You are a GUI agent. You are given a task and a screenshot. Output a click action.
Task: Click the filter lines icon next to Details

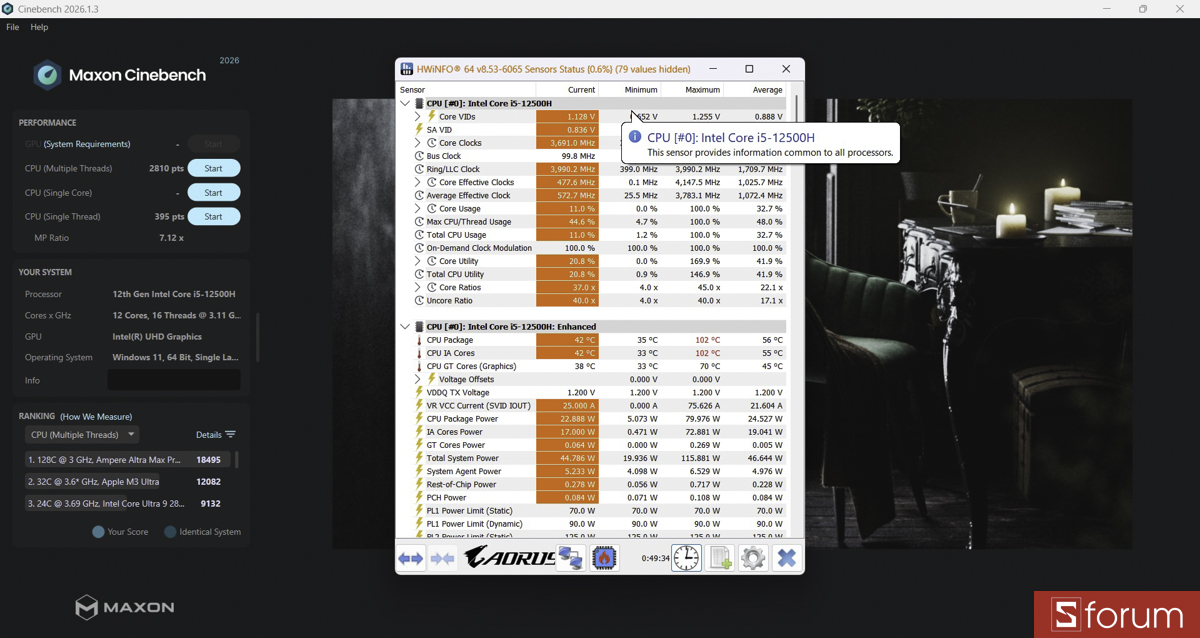(230, 435)
